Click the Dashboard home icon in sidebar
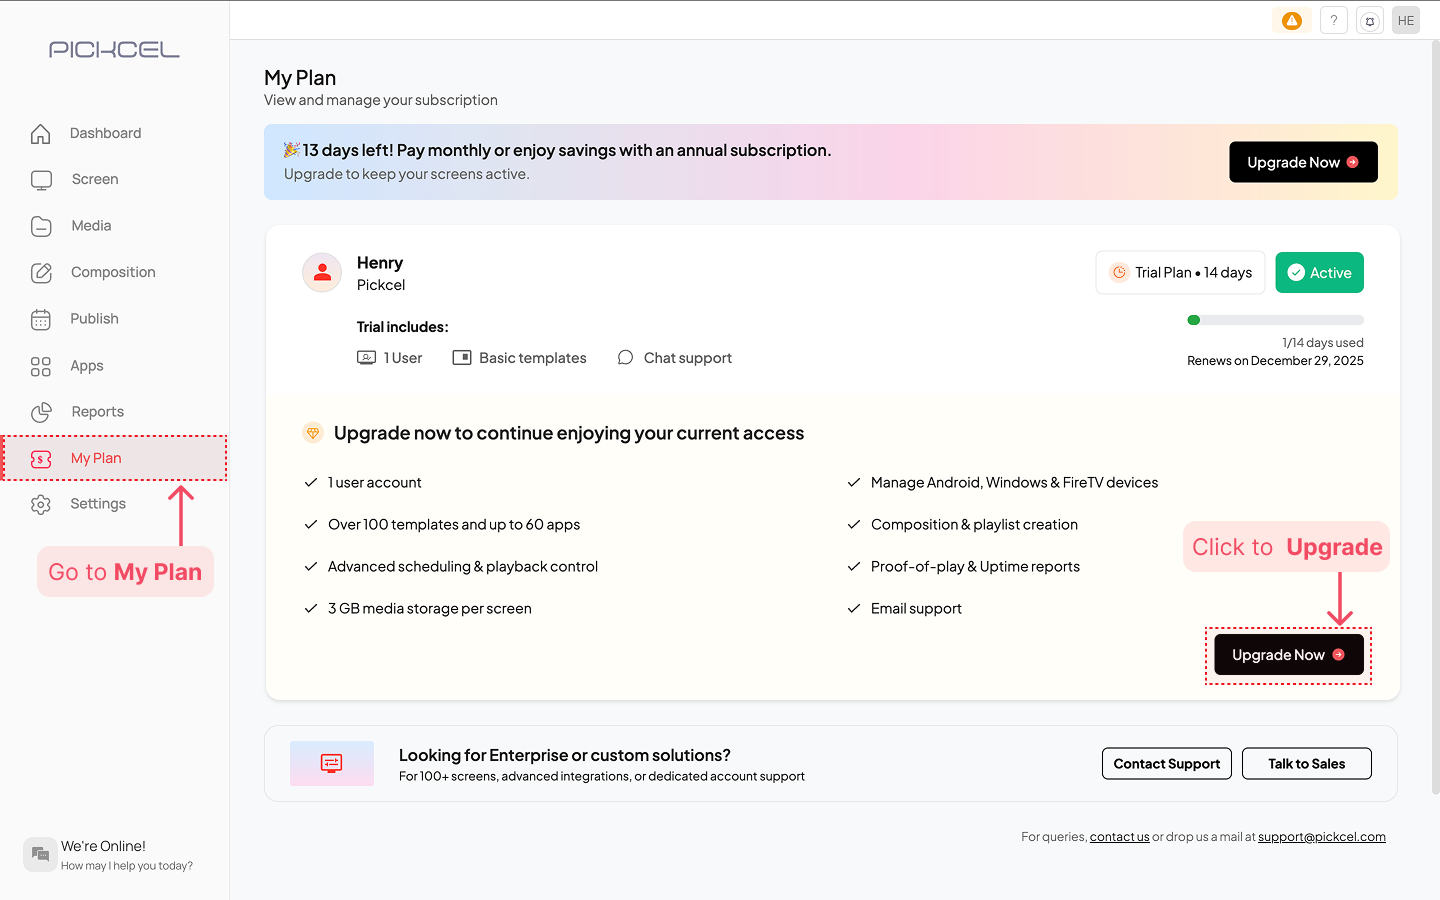The height and width of the screenshot is (900, 1440). pyautogui.click(x=41, y=134)
